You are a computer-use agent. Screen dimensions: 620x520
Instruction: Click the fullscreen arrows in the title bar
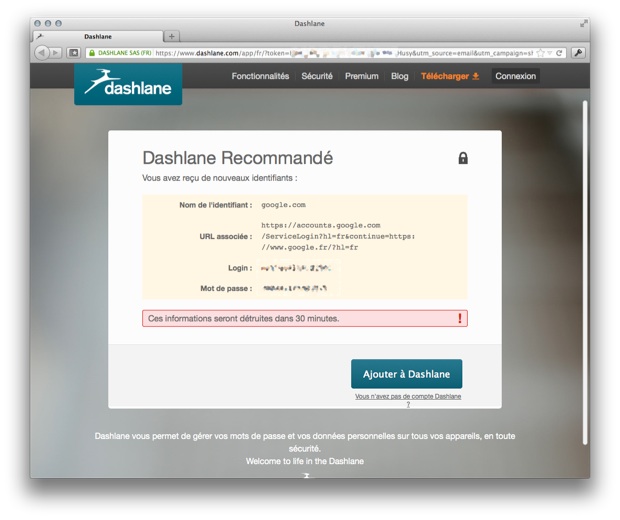583,23
